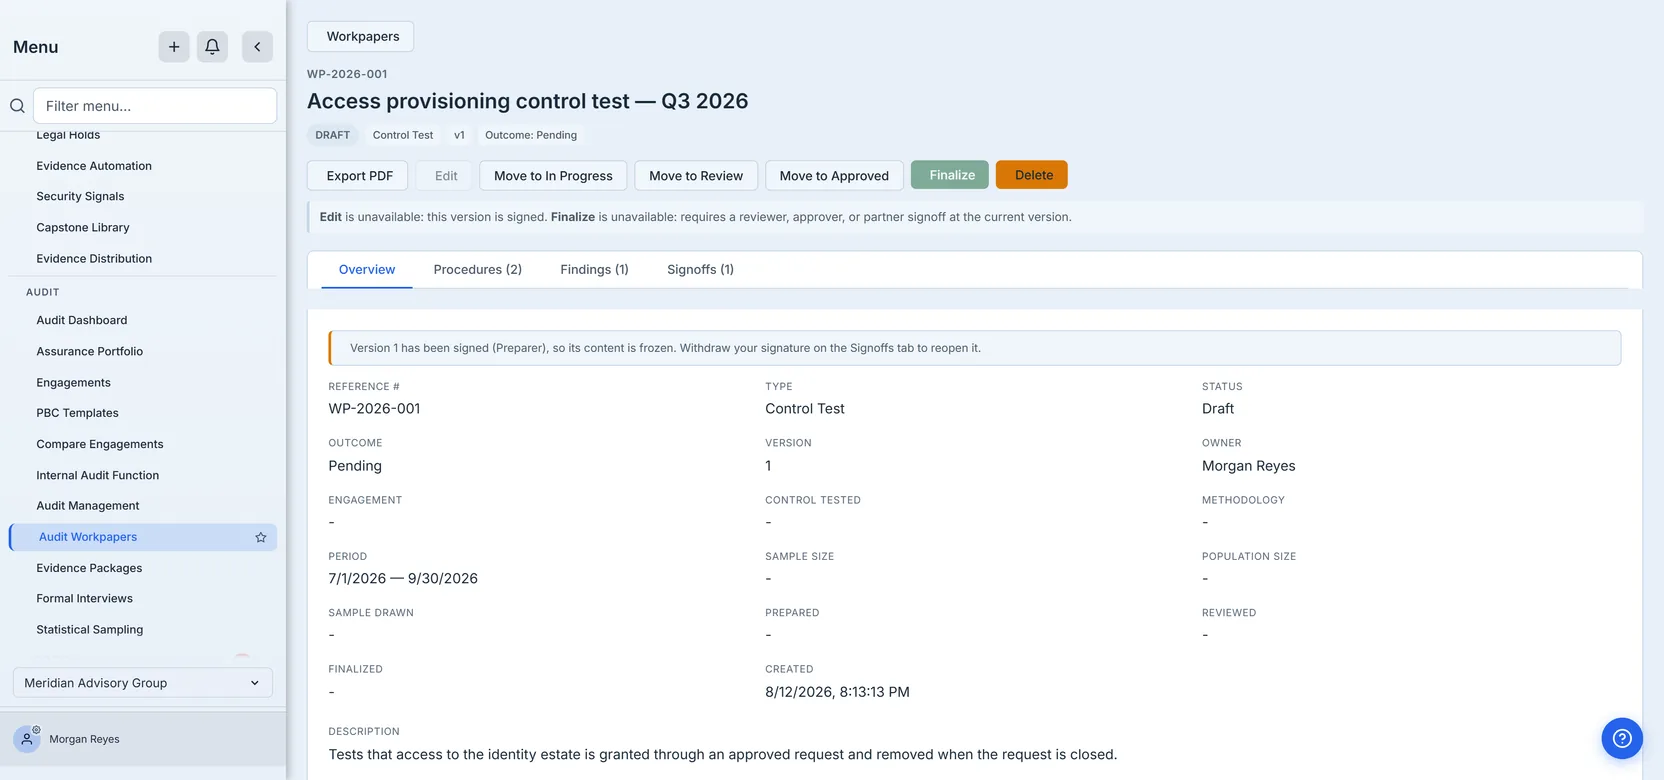
Task: Click the search magnifier icon
Action: pyautogui.click(x=17, y=106)
